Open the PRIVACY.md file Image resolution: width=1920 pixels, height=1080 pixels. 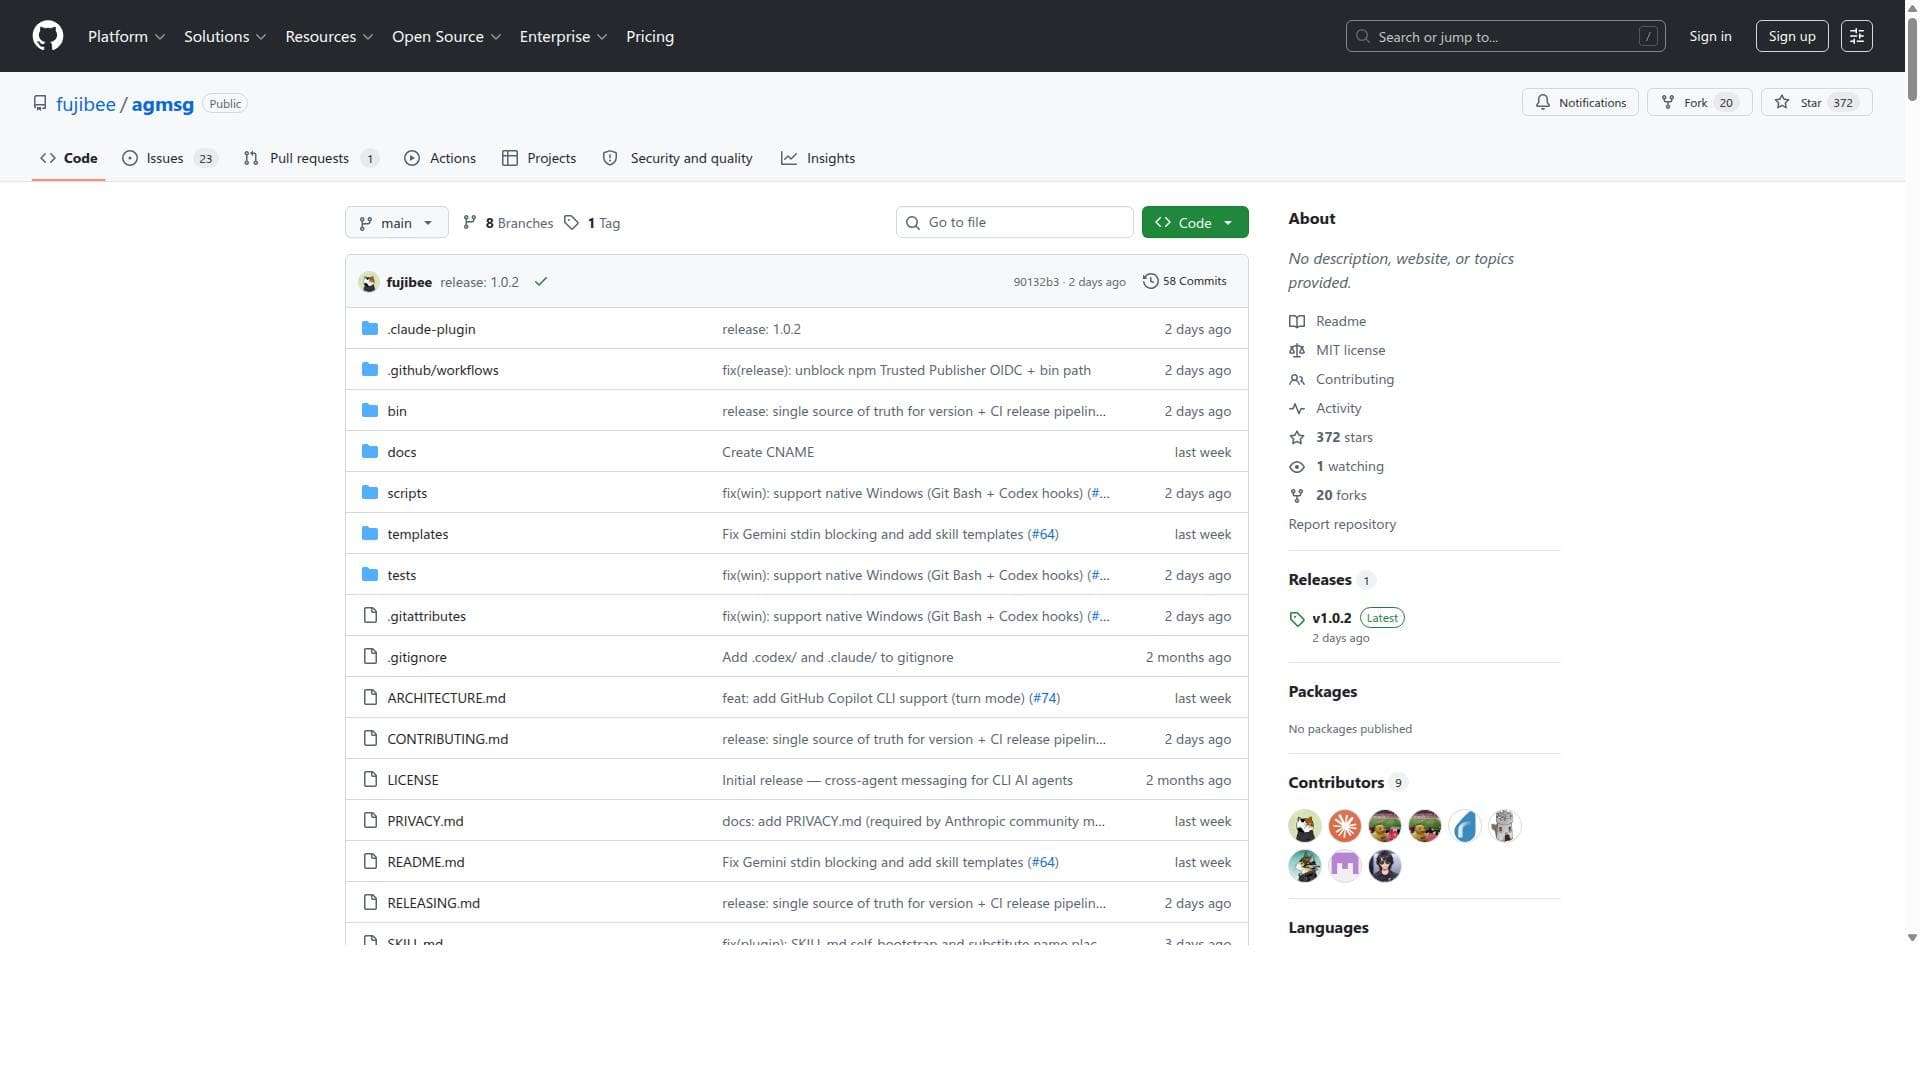pos(425,821)
